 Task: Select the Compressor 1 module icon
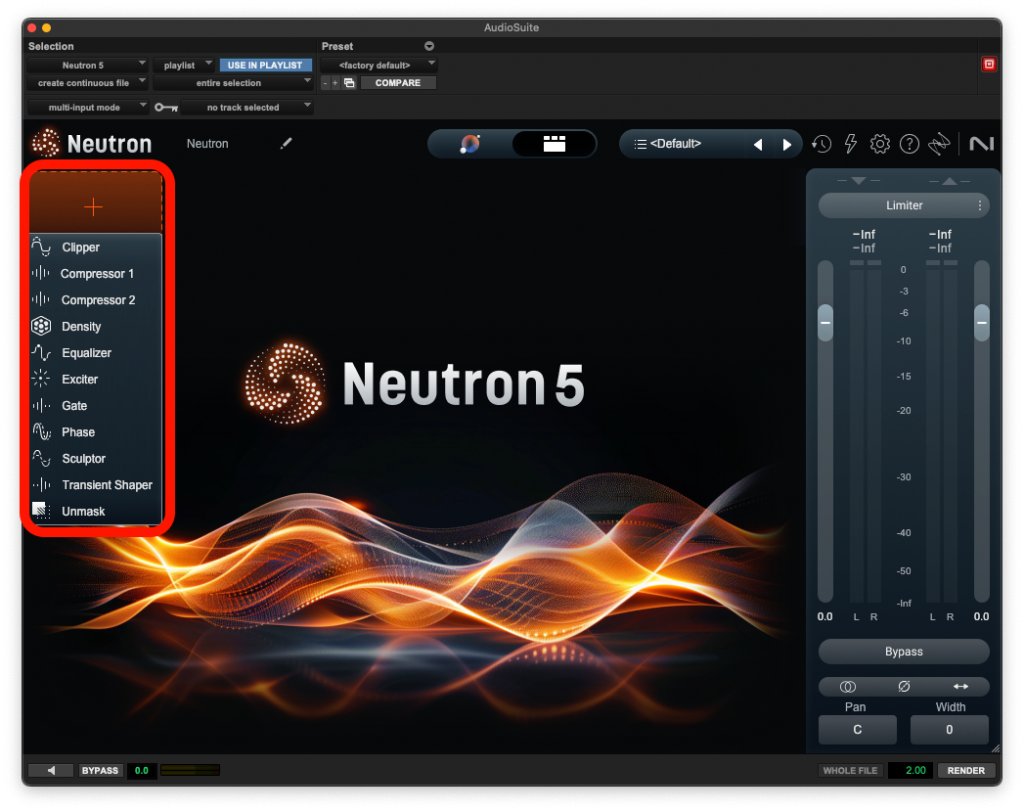click(41, 273)
